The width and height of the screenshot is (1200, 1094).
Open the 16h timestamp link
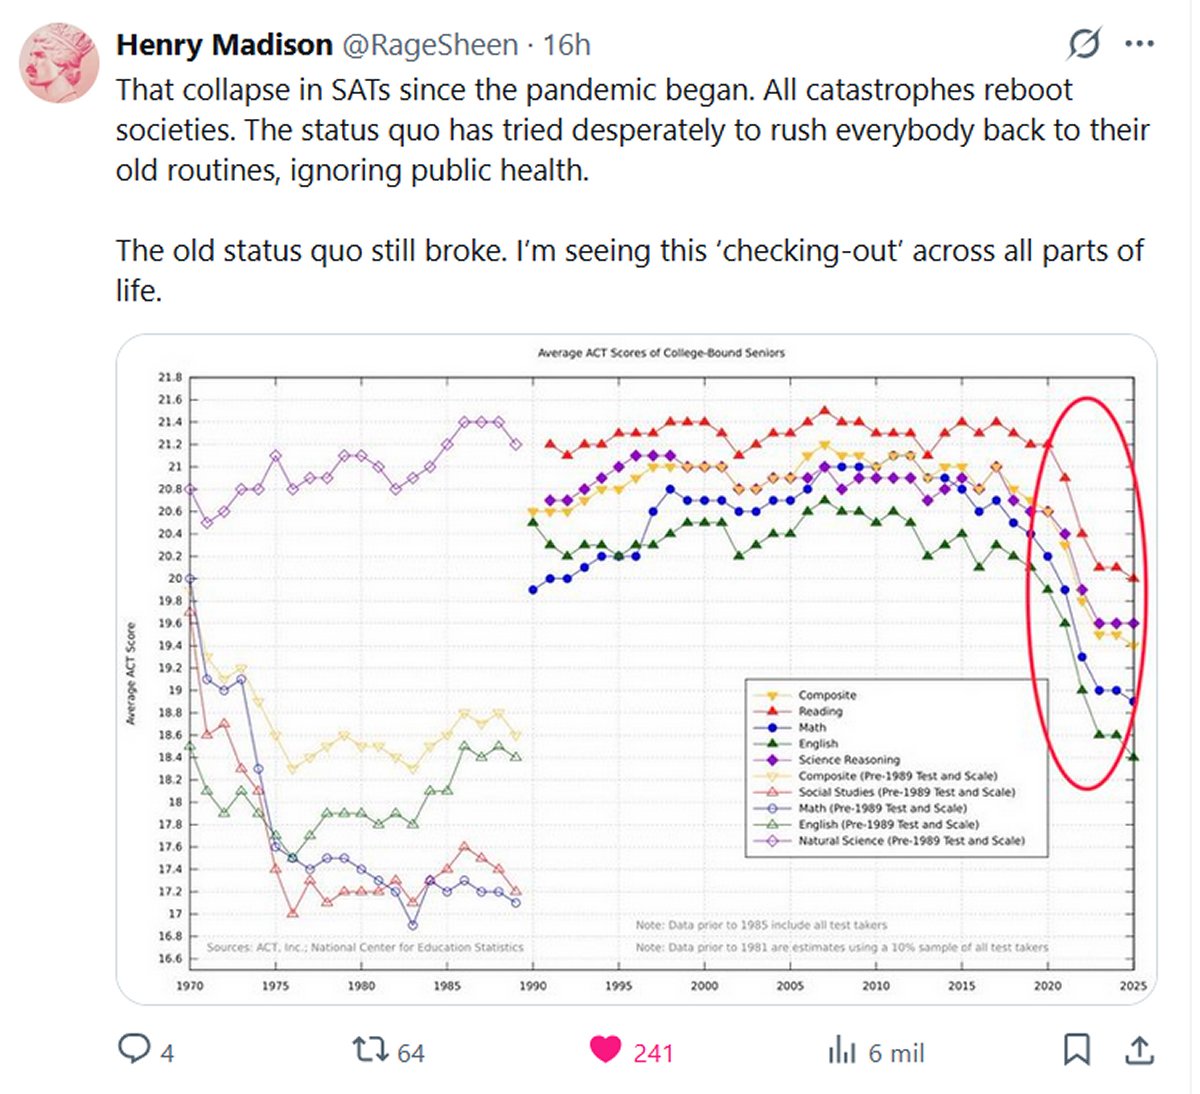tap(567, 45)
